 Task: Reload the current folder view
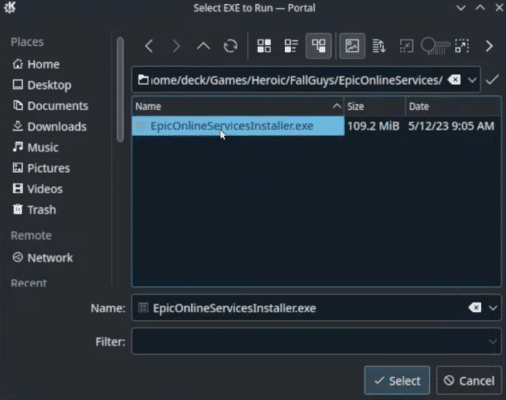(x=230, y=46)
